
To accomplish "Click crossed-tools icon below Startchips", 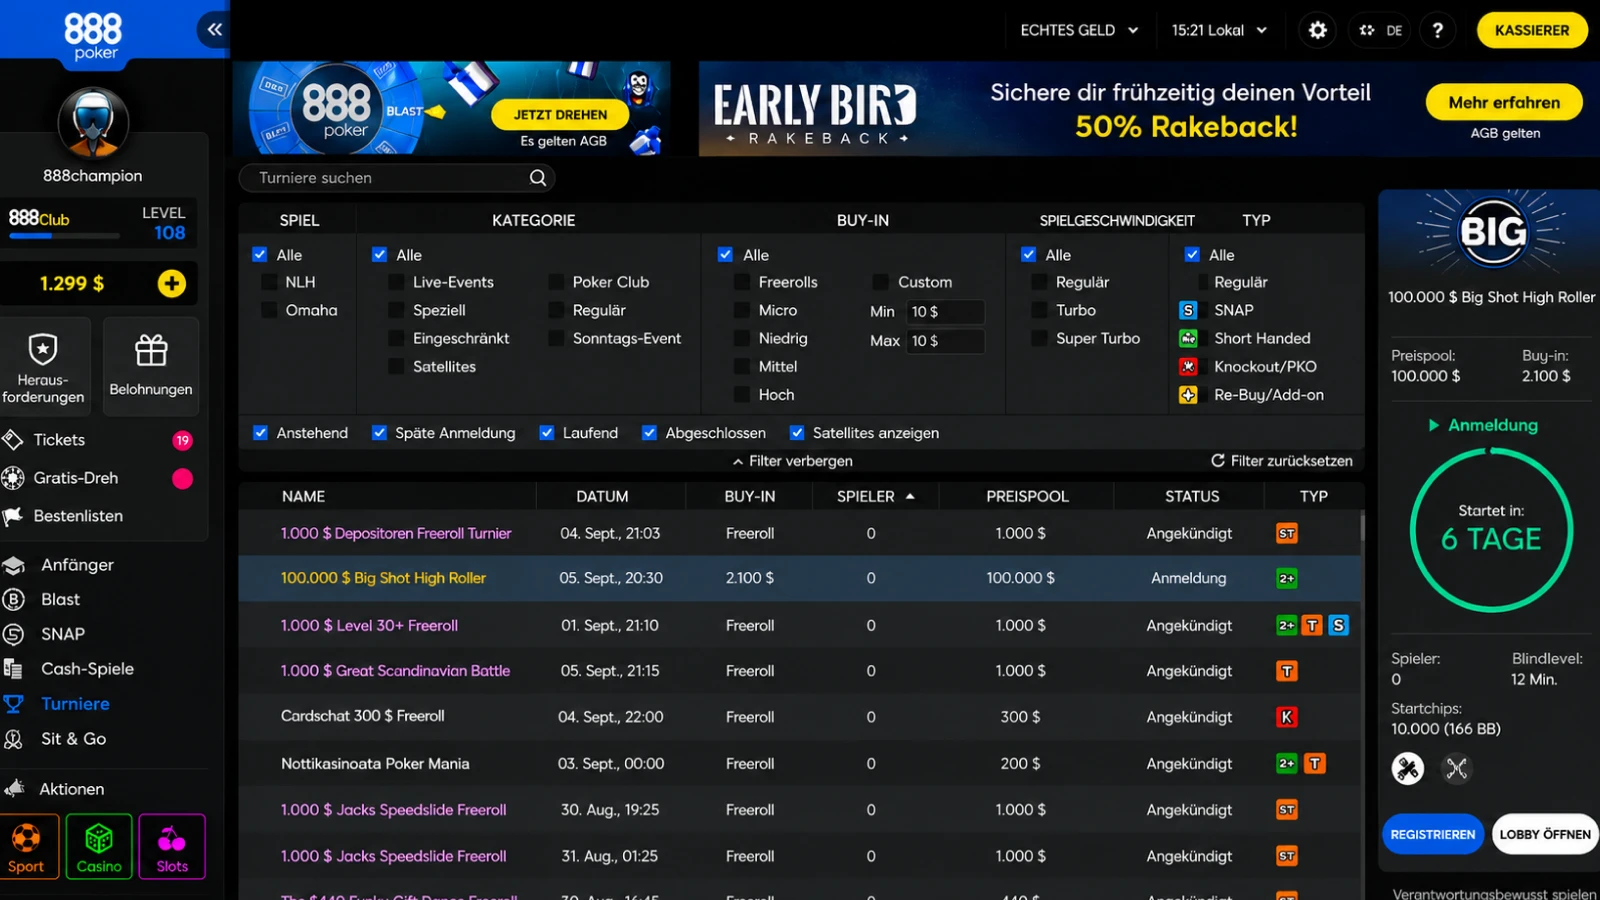I will point(1456,768).
